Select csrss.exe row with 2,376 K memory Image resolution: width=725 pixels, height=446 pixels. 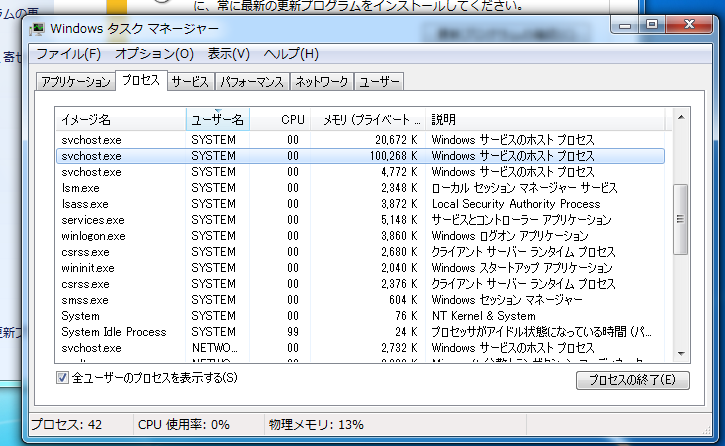pos(360,284)
